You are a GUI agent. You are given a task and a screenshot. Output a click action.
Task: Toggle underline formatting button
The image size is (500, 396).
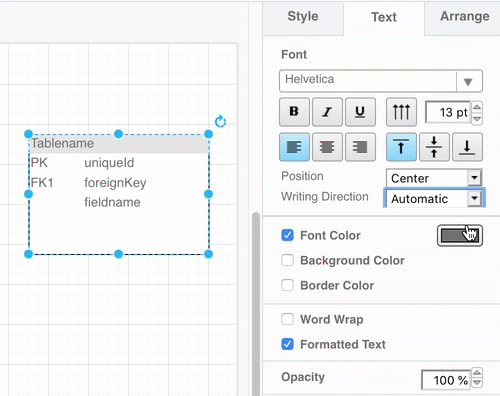(x=360, y=112)
